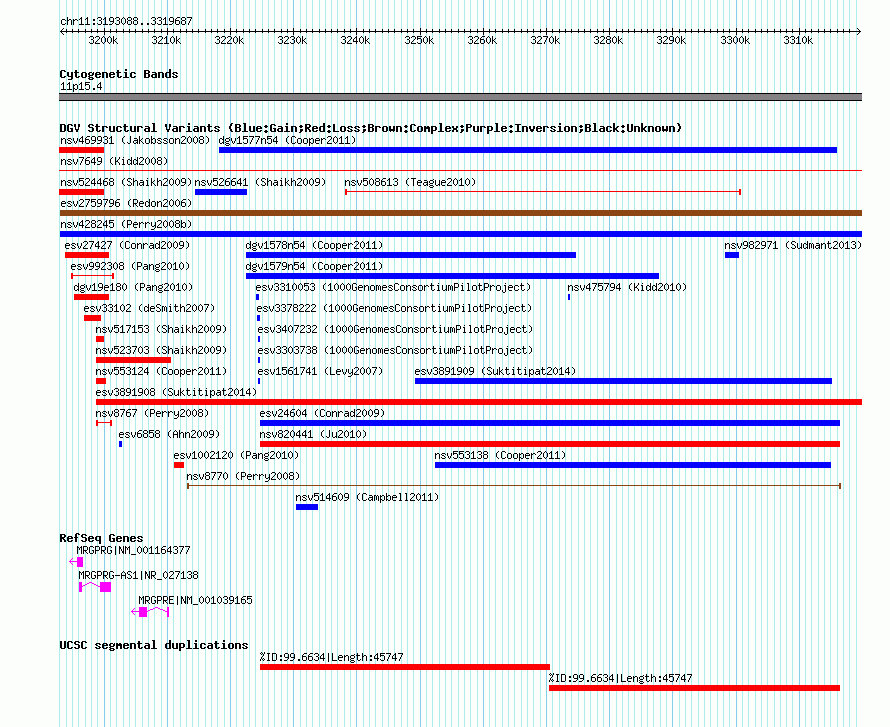Select the nsv526641 (Shaikh2009) blue bar
This screenshot has height=727, width=890.
(221, 192)
